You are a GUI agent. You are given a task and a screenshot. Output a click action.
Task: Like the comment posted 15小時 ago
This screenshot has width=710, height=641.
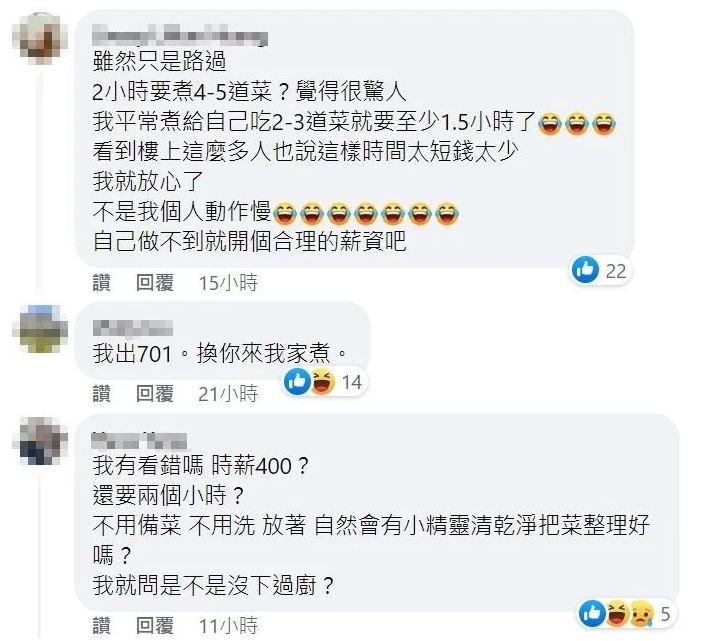101,283
